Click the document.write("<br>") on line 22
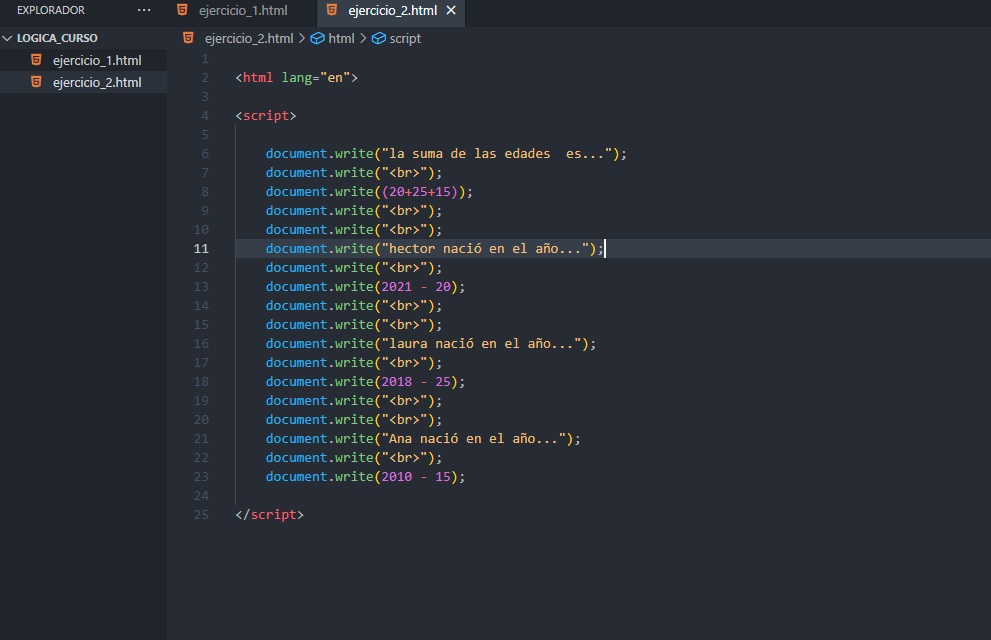Screen dimensions: 991x640 click(x=354, y=457)
